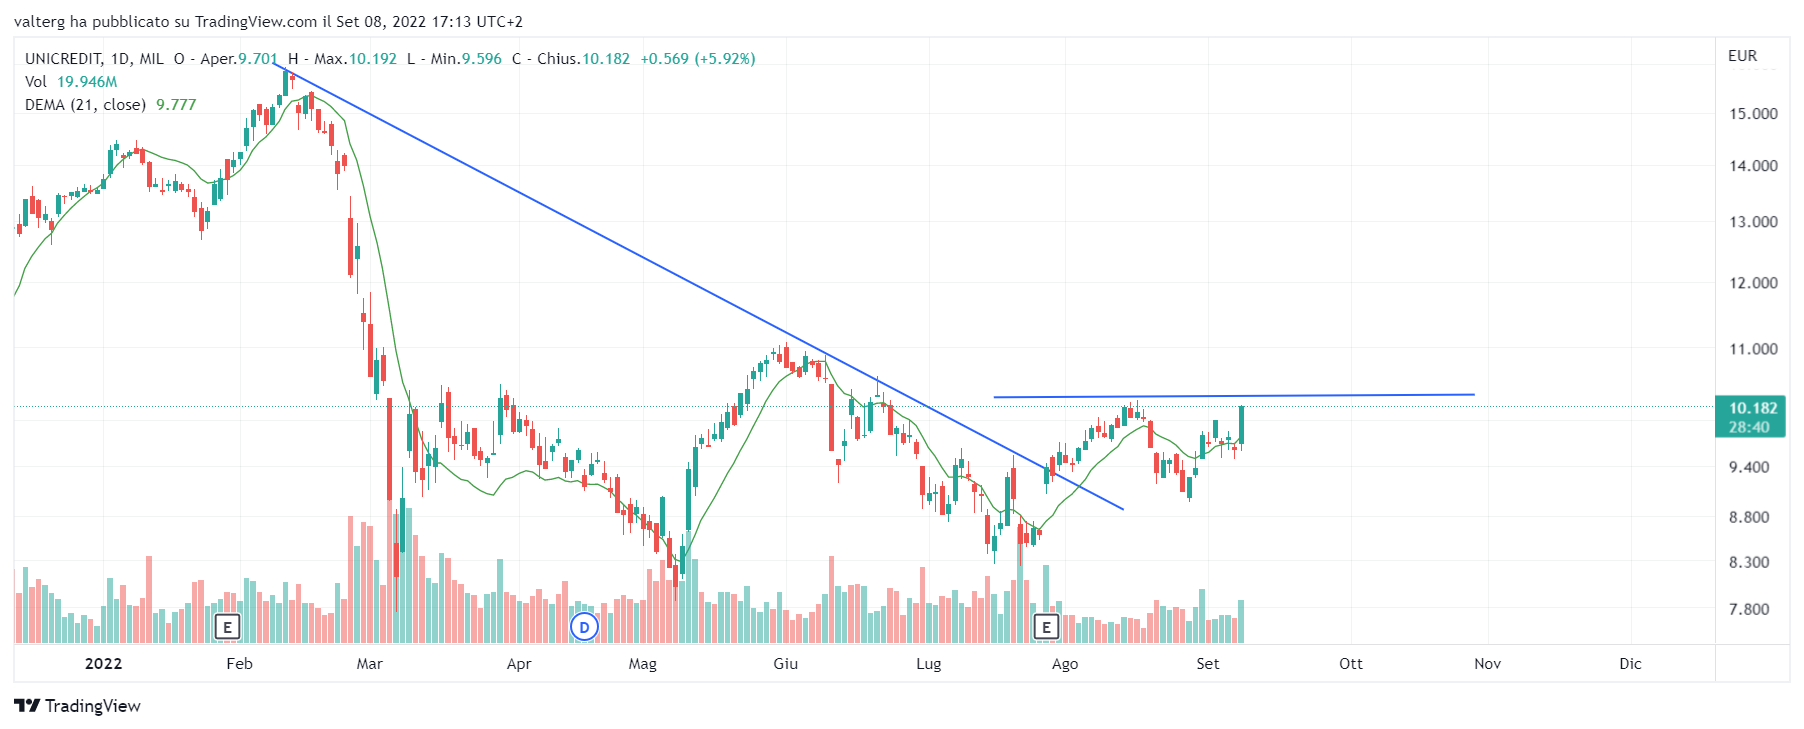The height and width of the screenshot is (729, 1804).
Task: Click the Set label on time axis
Action: (x=1208, y=664)
